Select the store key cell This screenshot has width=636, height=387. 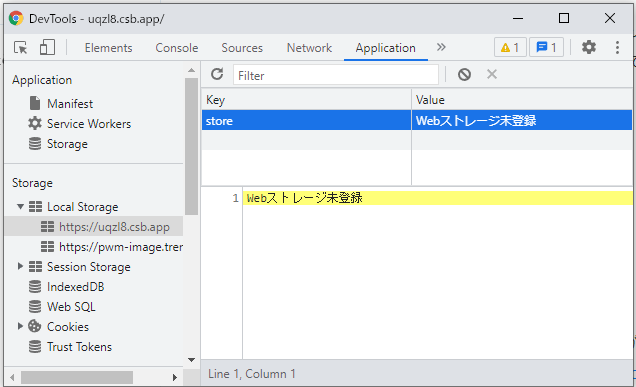pos(306,120)
